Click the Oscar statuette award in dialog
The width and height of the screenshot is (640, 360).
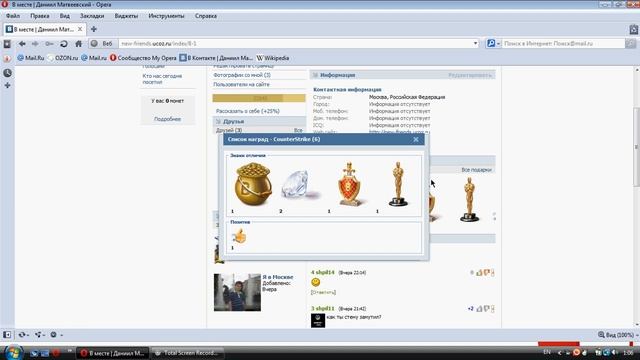pos(398,184)
